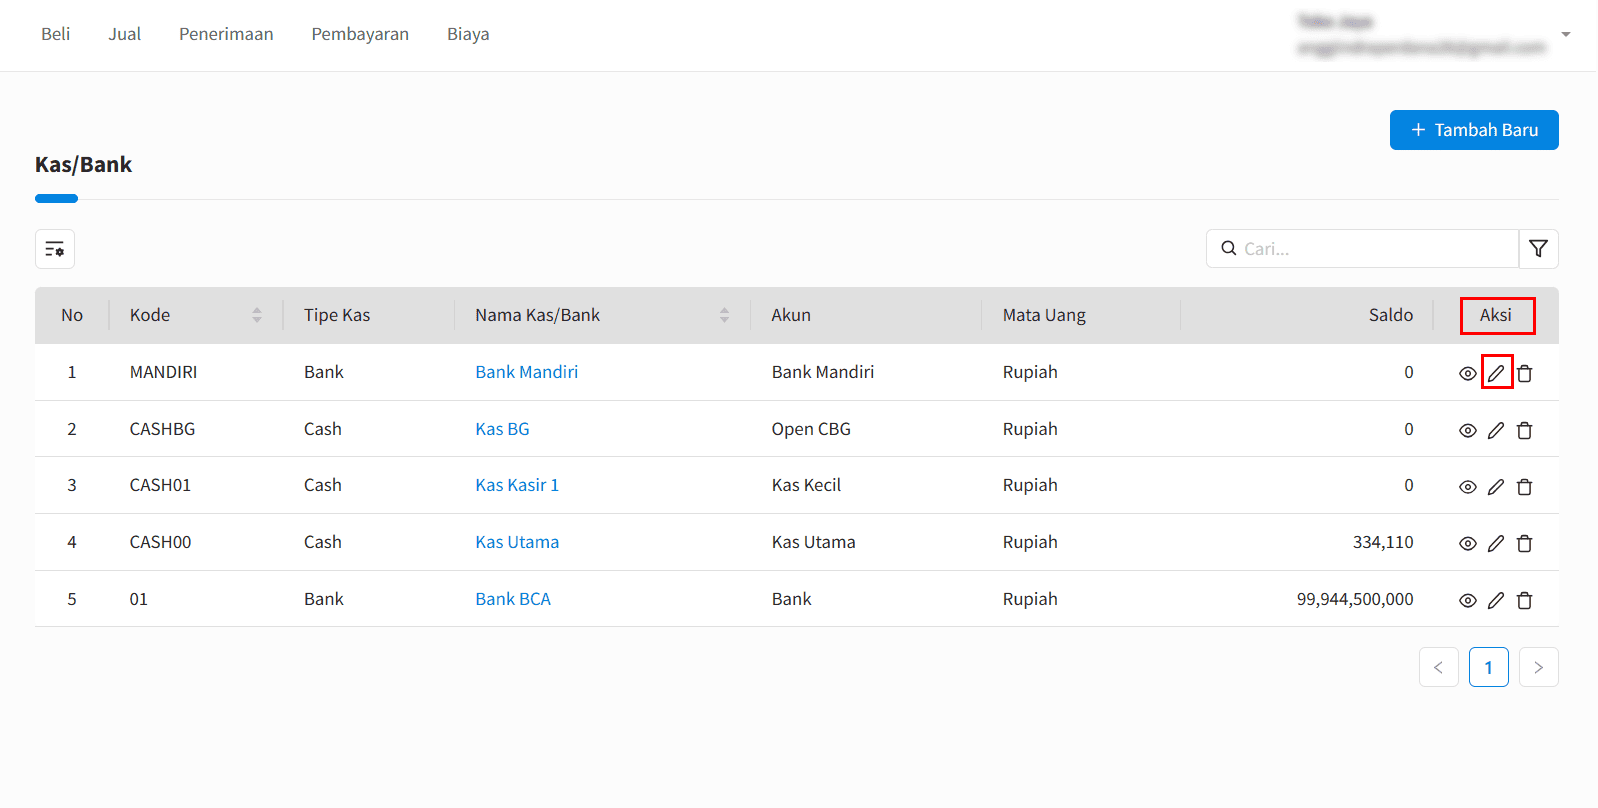Edit the Bank BCA row with pencil icon

[1496, 601]
